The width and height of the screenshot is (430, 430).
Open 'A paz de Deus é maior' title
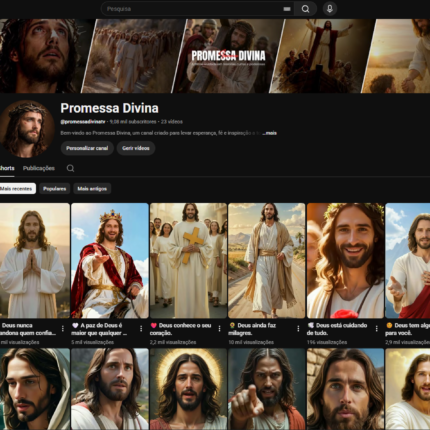coord(99,329)
